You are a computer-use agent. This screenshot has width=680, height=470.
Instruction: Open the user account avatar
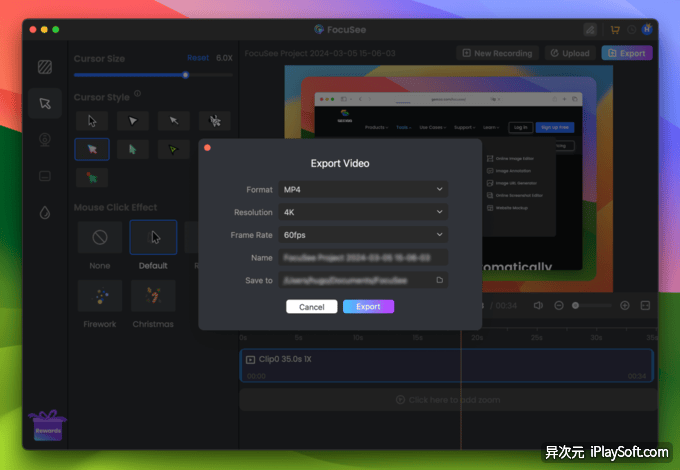pyautogui.click(x=647, y=29)
